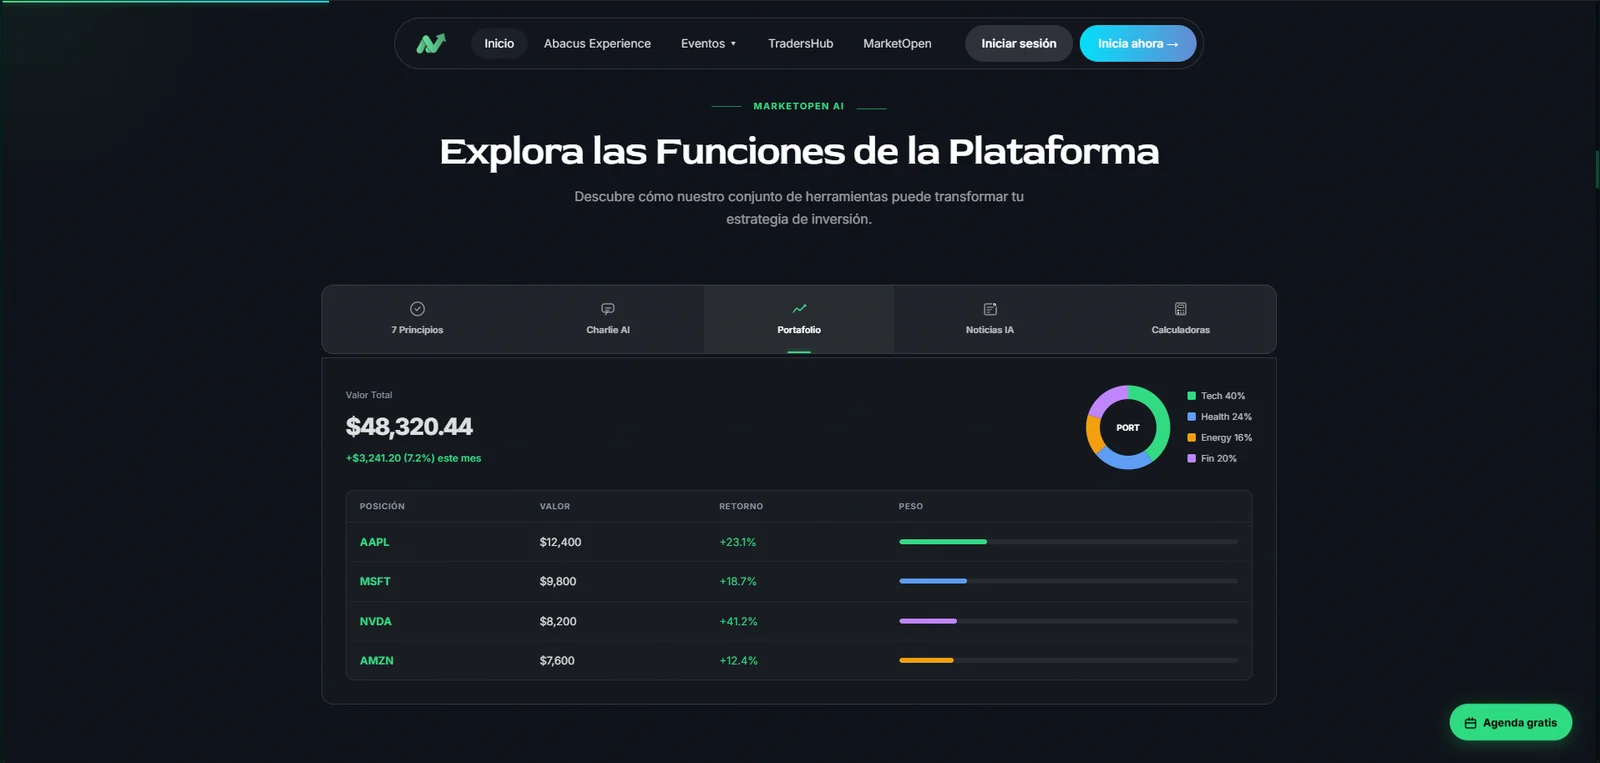Navigate to TradersHub

(x=800, y=43)
